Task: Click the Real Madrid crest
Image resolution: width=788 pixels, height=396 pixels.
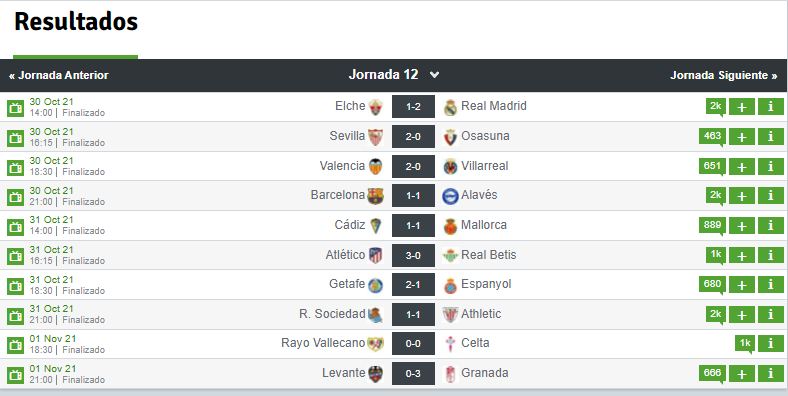Action: [x=450, y=107]
